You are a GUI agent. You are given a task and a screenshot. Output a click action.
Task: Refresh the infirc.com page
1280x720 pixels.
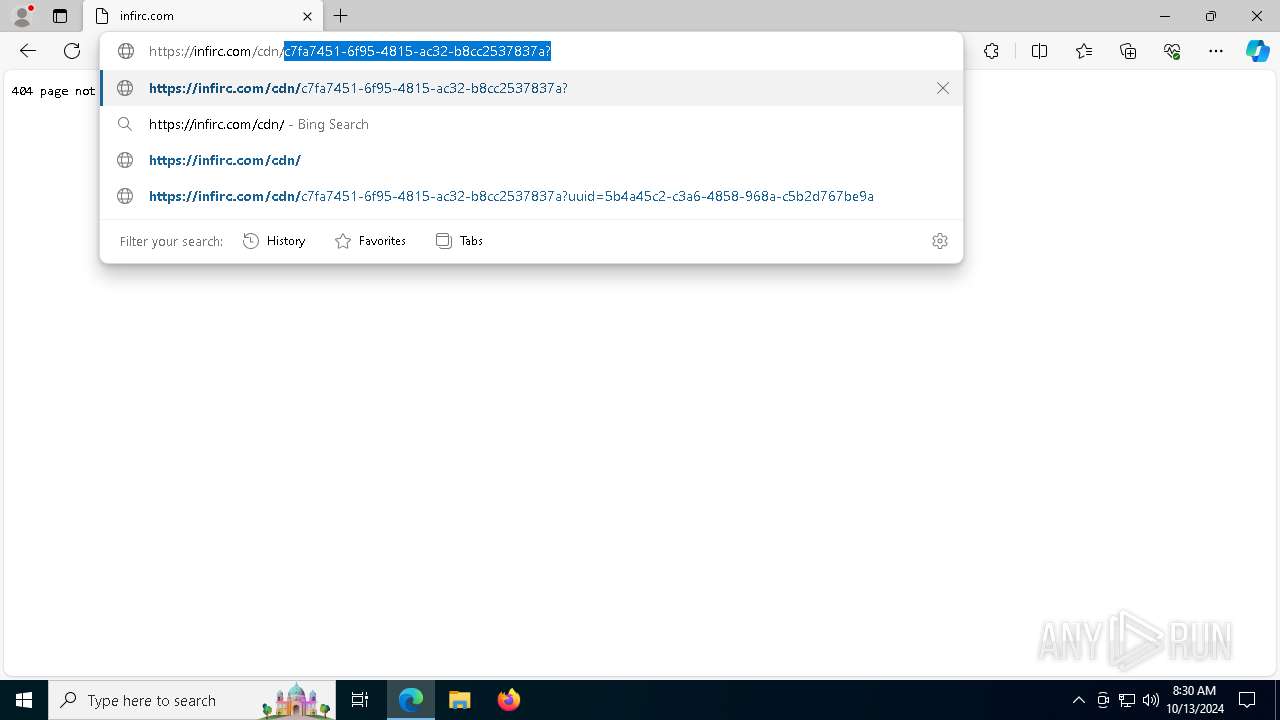[72, 51]
